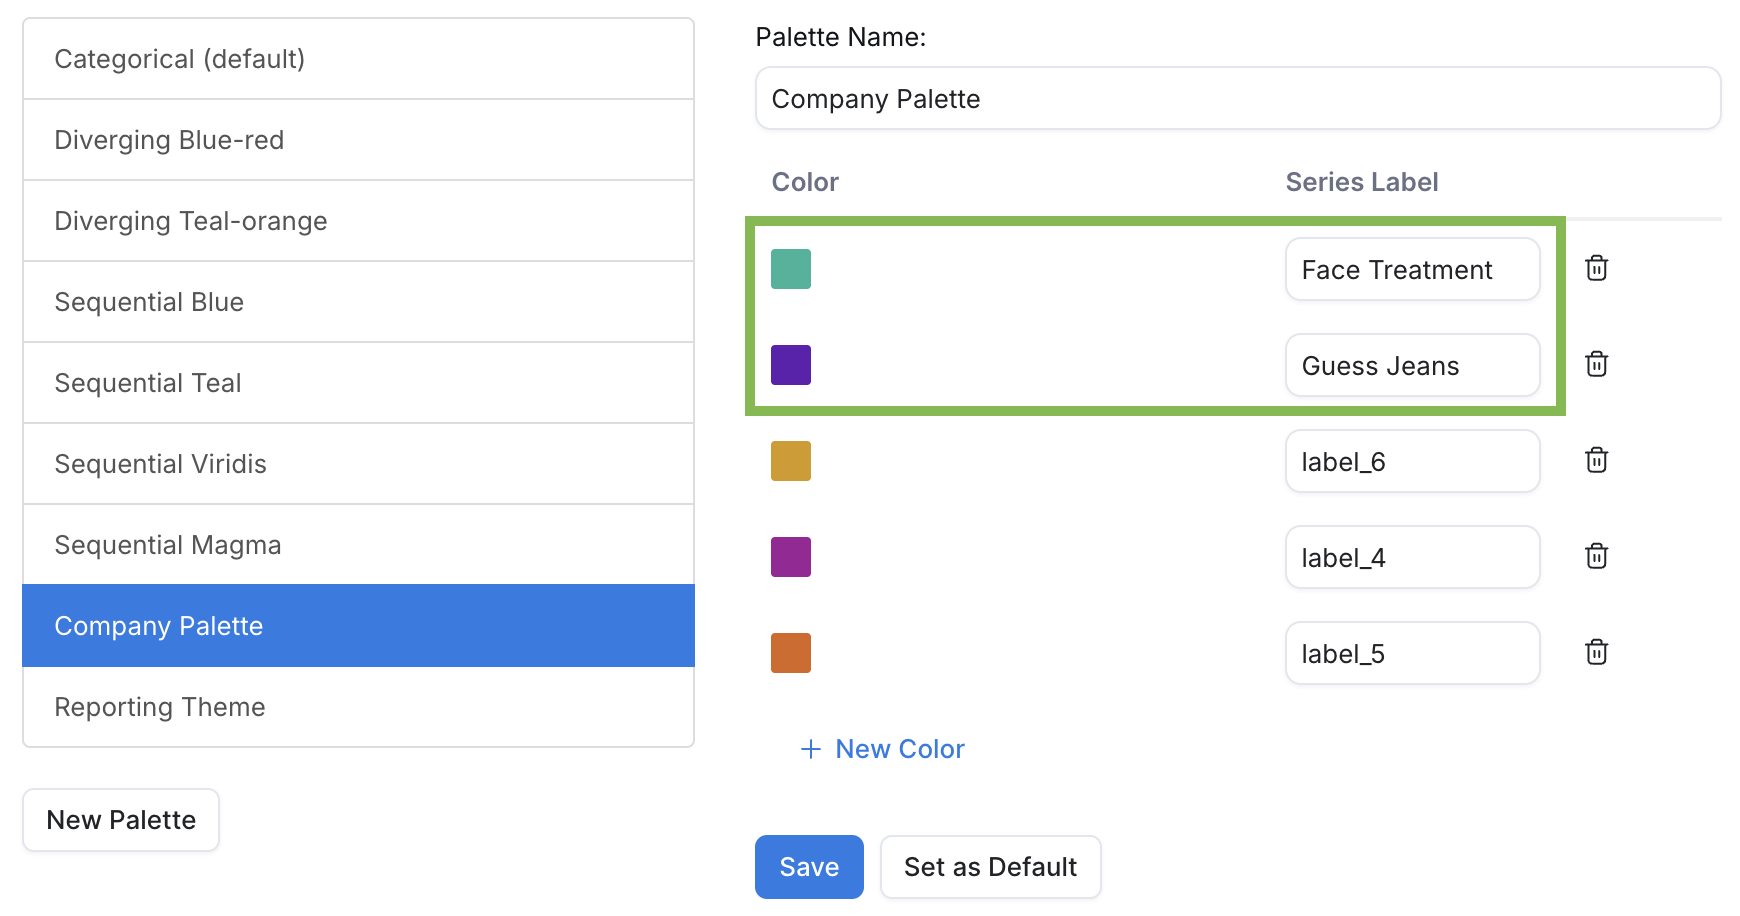Delete the Face Treatment color row
Viewport: 1740px width, 916px height.
pyautogui.click(x=1596, y=268)
